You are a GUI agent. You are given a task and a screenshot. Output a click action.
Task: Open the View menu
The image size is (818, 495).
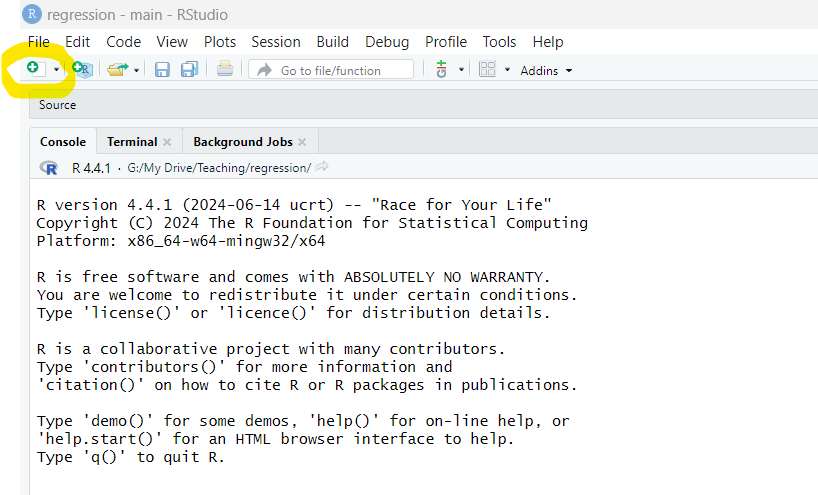pos(172,42)
